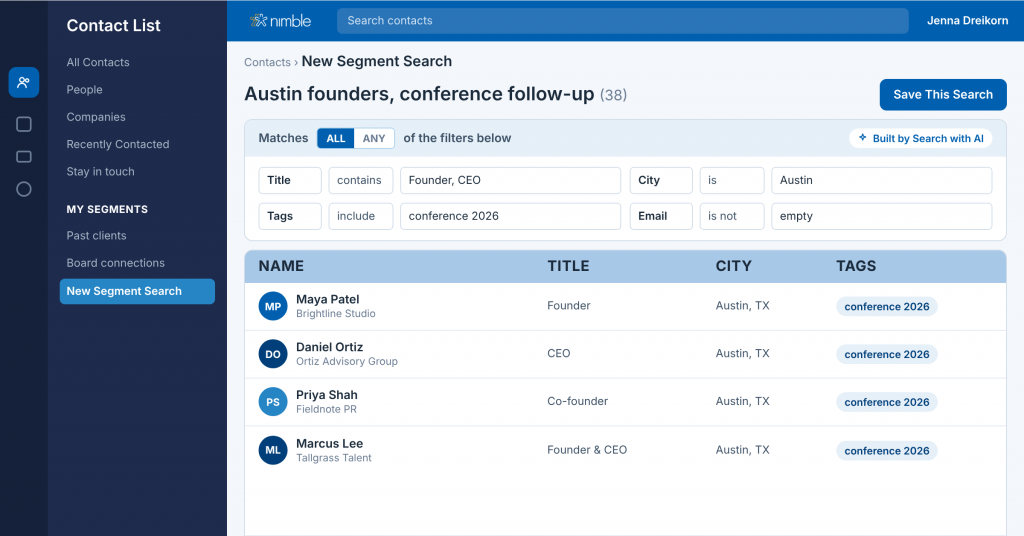1024x536 pixels.
Task: Open the Tags field dropdown
Action: click(x=290, y=216)
